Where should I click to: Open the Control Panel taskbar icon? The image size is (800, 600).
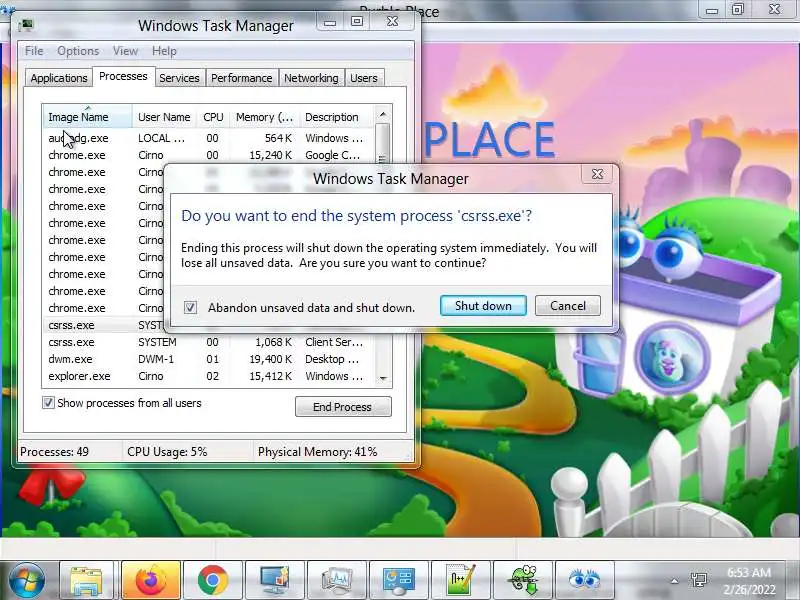398,580
